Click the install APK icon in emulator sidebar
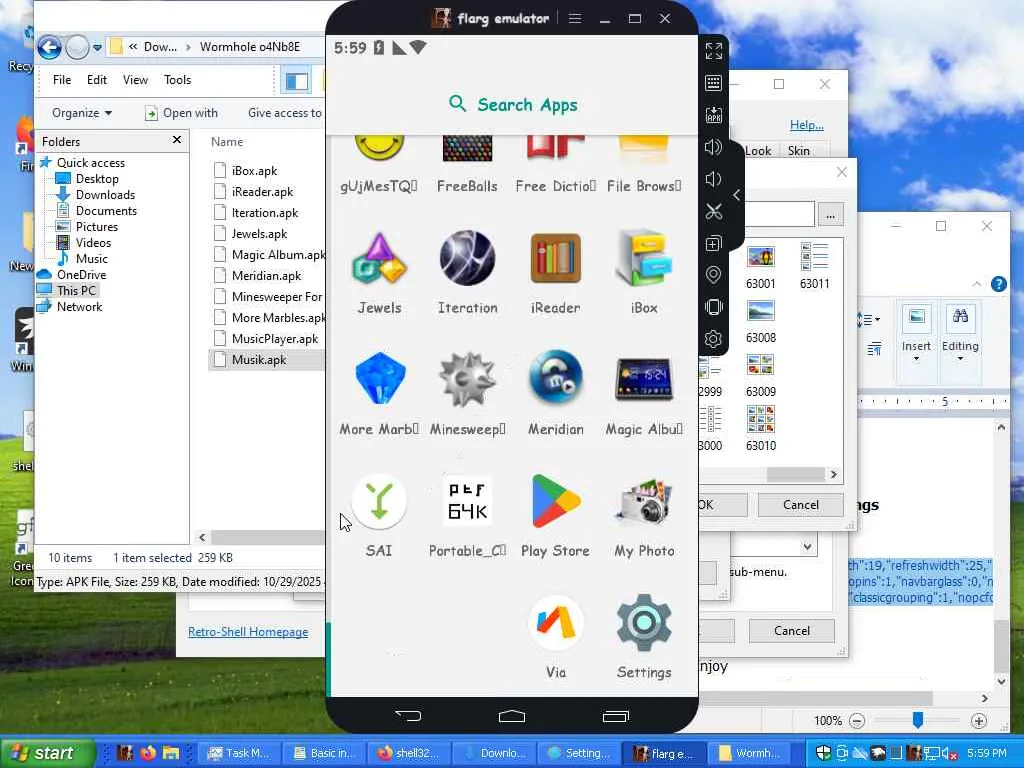 click(x=714, y=115)
